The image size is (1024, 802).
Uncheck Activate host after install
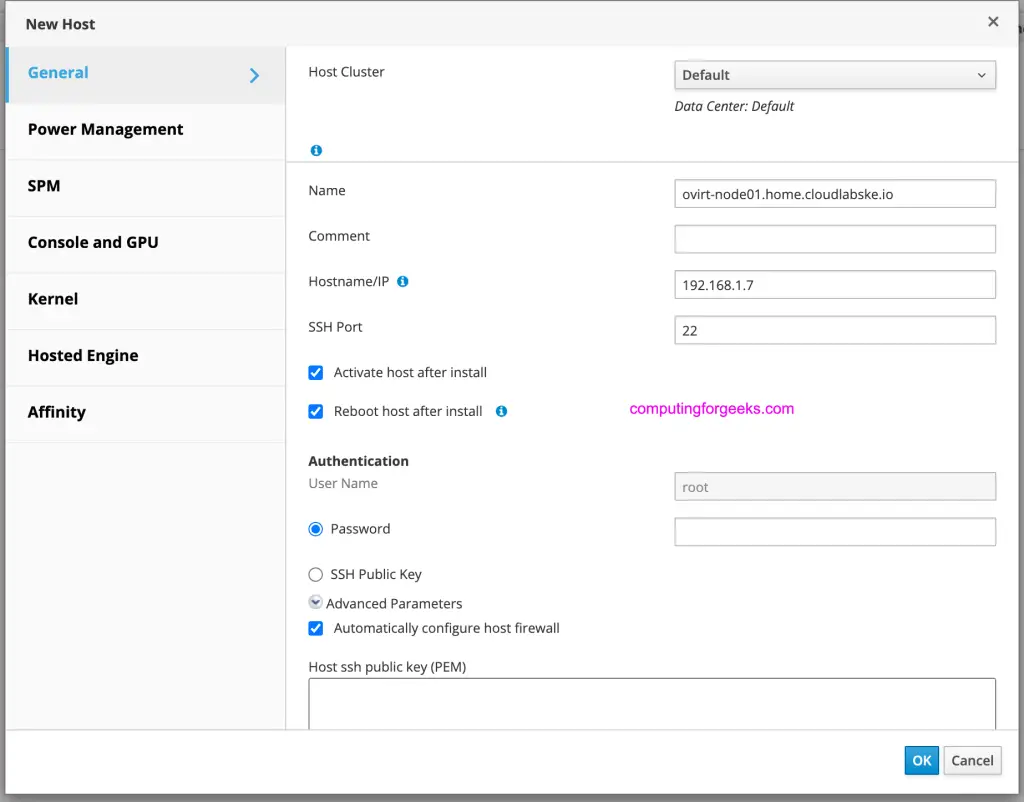click(315, 373)
